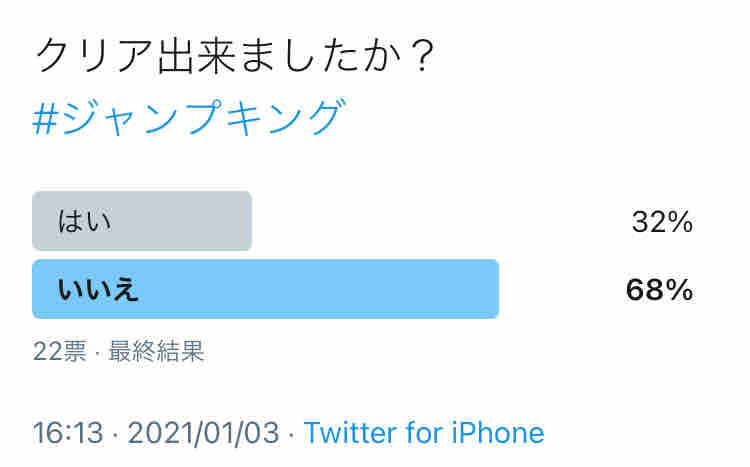Click the 68% poll percentage
The image size is (750, 467).
pyautogui.click(x=660, y=290)
